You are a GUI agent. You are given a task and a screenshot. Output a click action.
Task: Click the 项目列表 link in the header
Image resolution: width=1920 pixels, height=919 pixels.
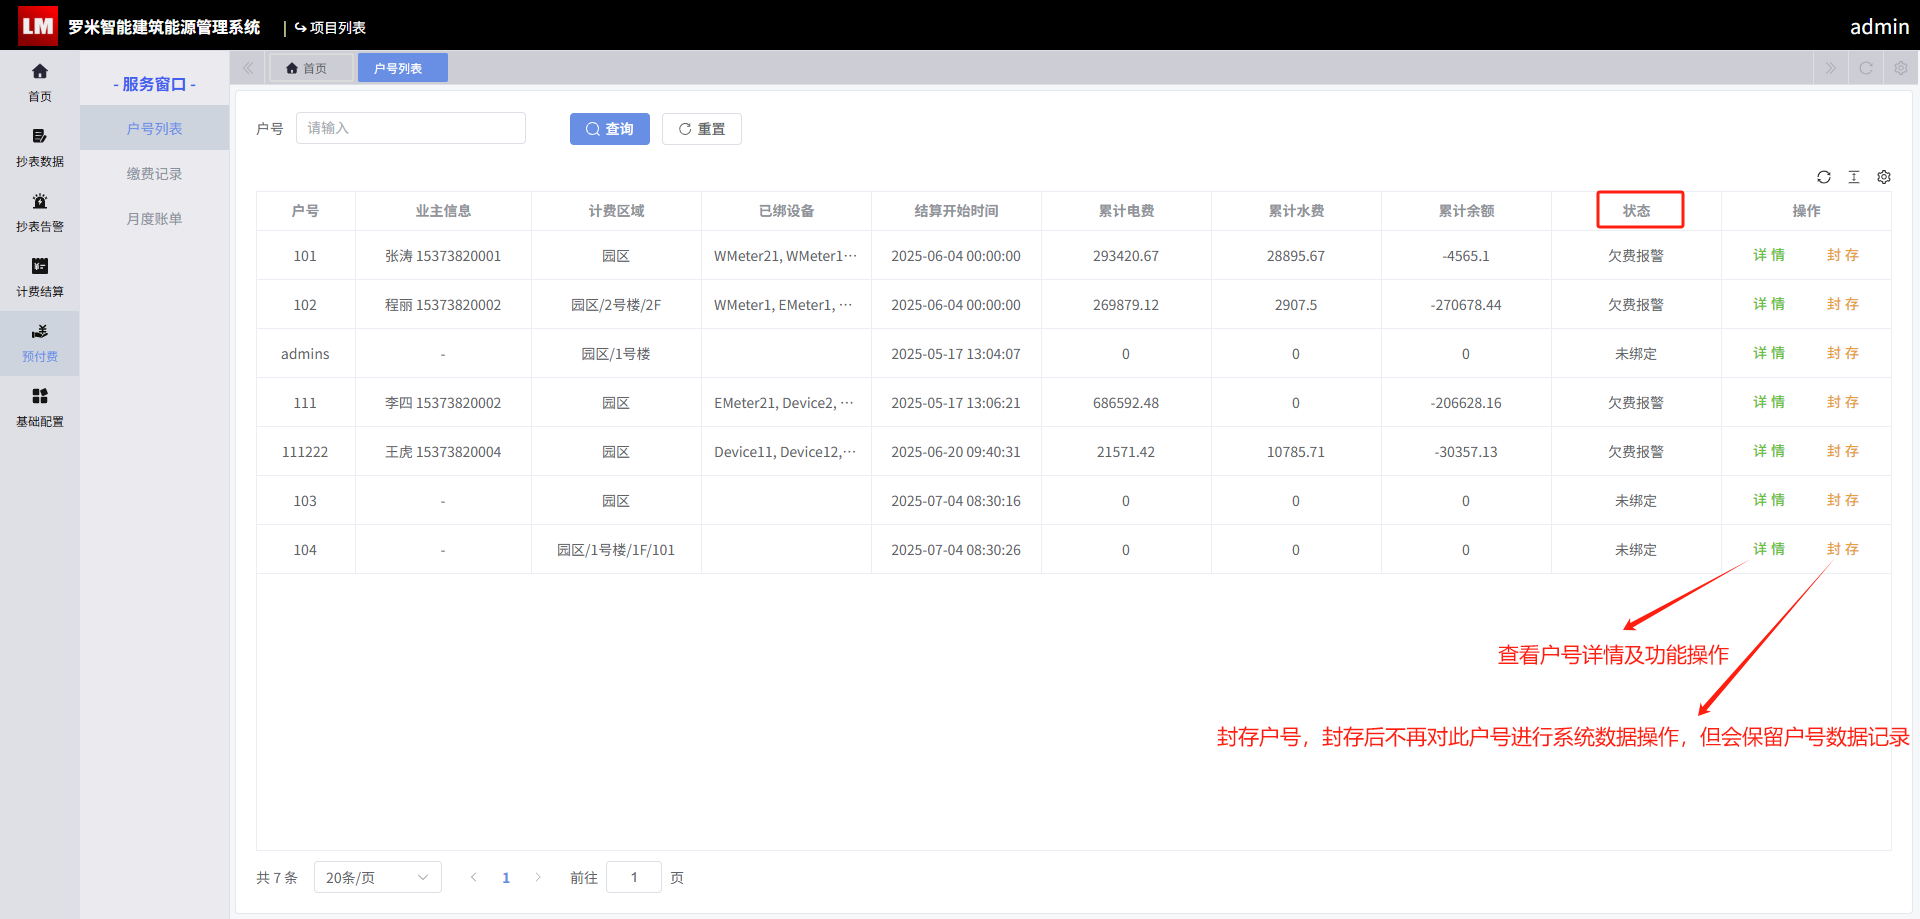[330, 27]
